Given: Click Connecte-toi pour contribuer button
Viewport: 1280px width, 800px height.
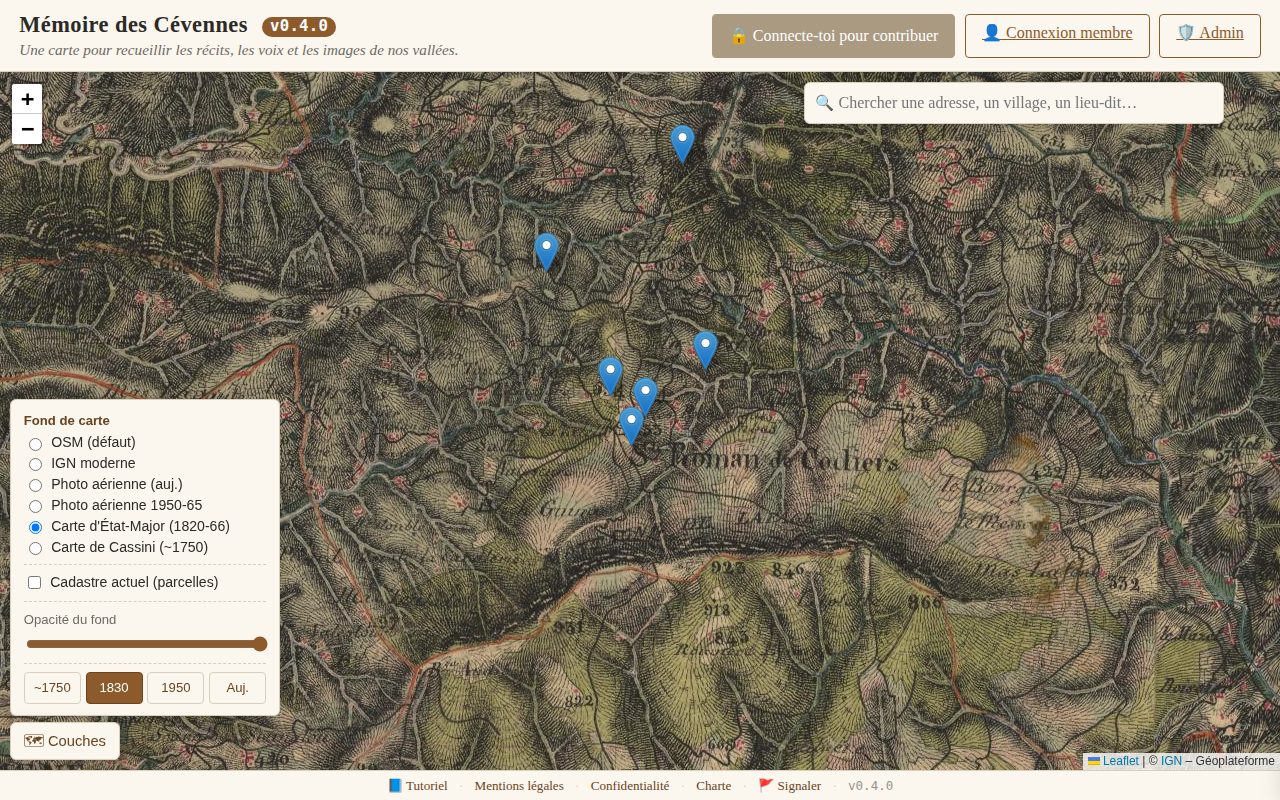Looking at the screenshot, I should (x=833, y=36).
